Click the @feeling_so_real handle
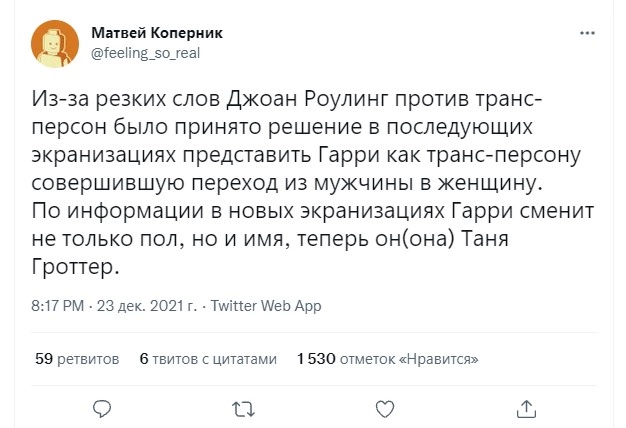Viewport: 626px width, 428px height. click(x=146, y=53)
